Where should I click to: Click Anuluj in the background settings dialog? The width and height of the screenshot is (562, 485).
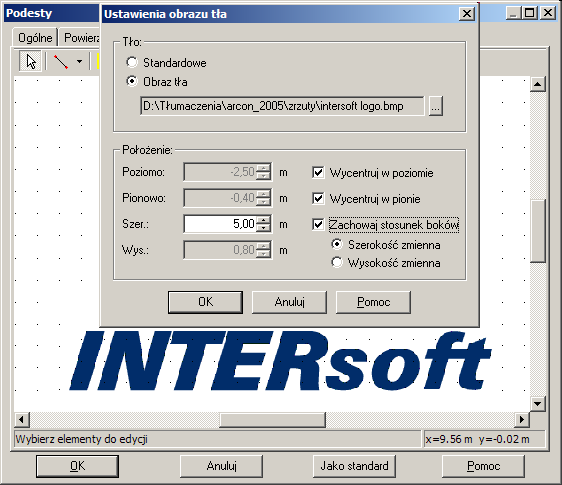pyautogui.click(x=290, y=302)
